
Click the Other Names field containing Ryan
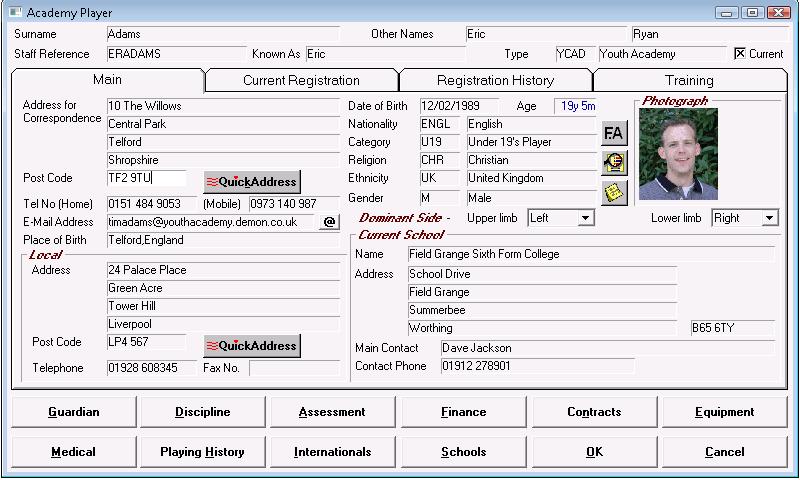(710, 34)
